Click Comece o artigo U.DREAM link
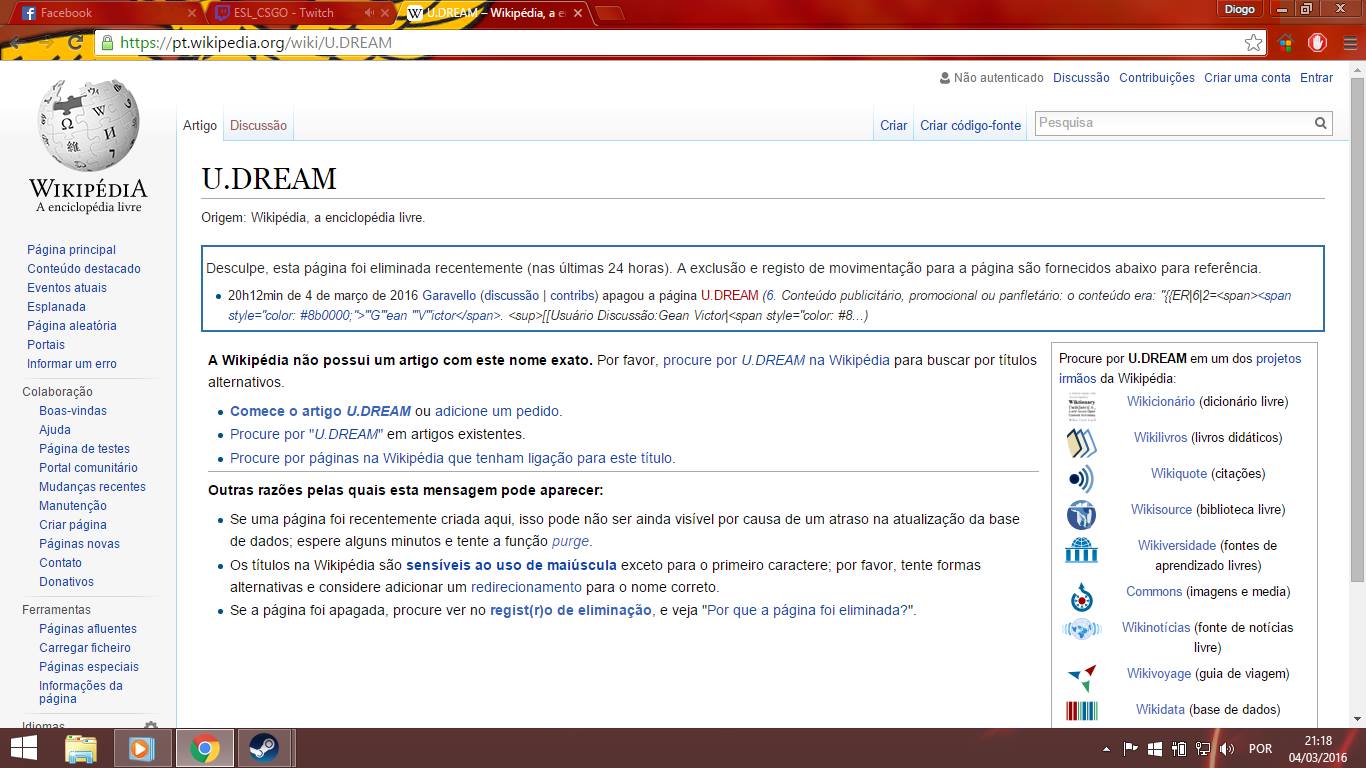This screenshot has height=768, width=1366. 320,411
